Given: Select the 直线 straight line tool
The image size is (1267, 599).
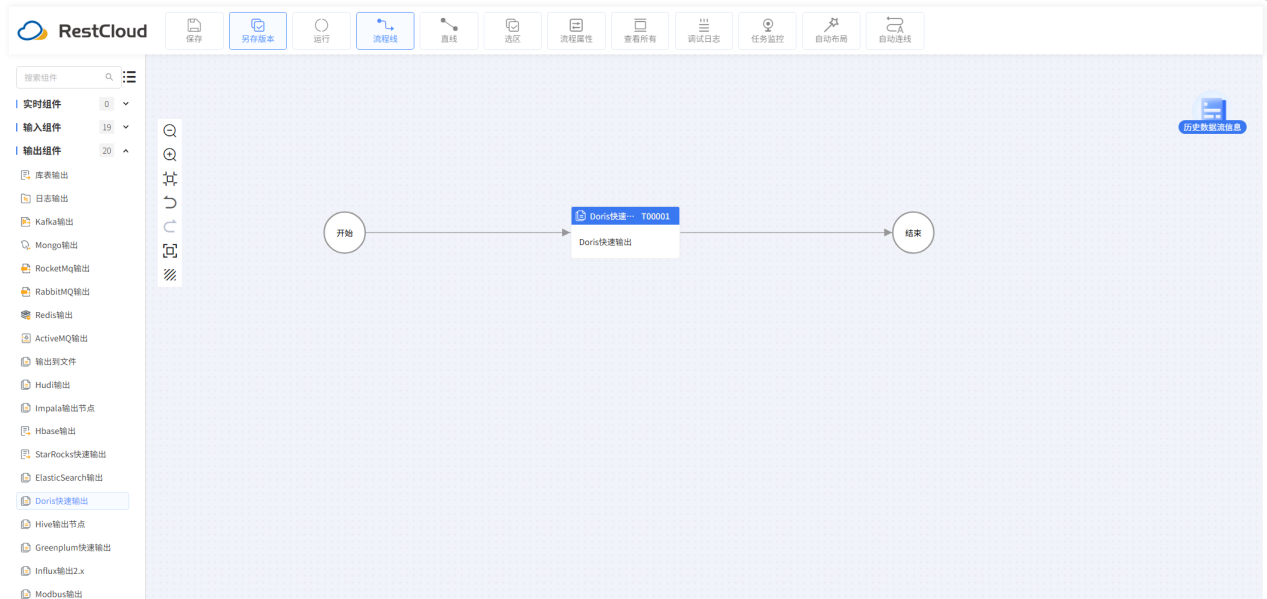Looking at the screenshot, I should tap(449, 31).
